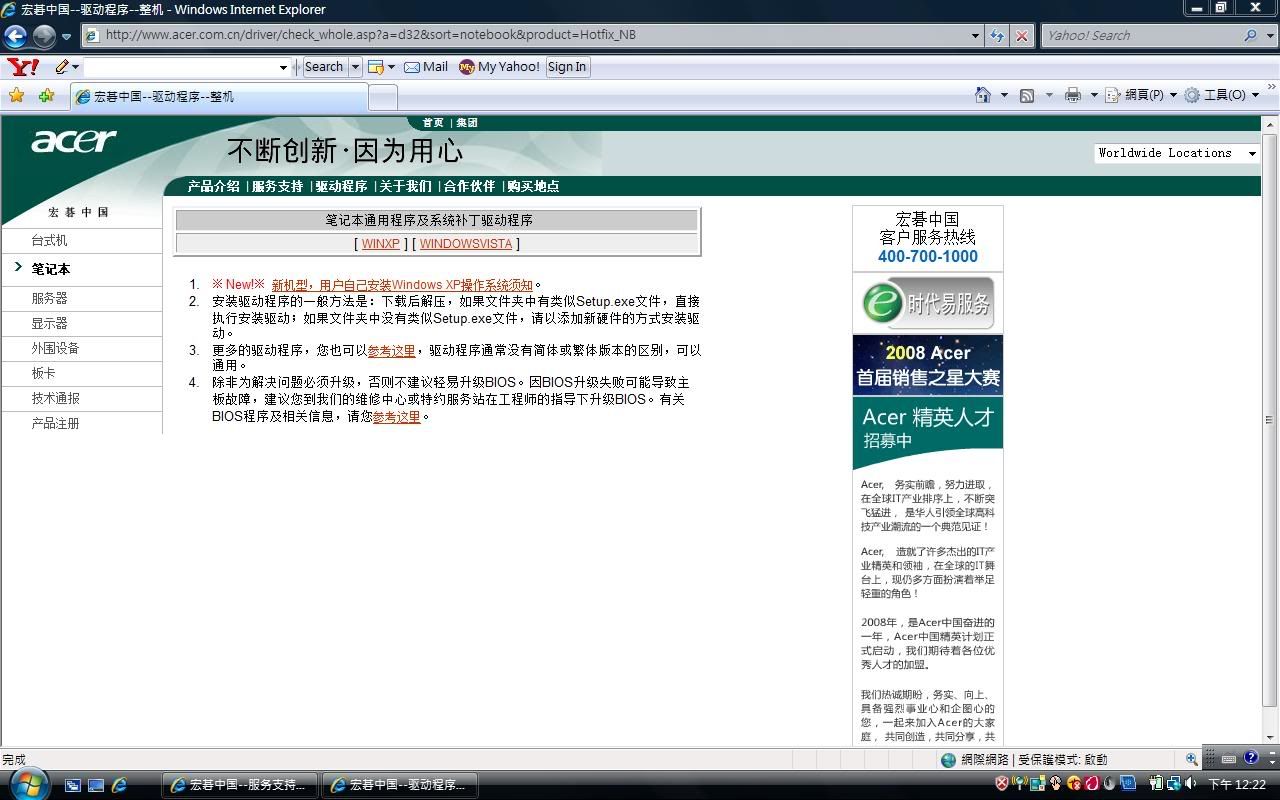Open the 工具(O) tools menu

(1221, 95)
